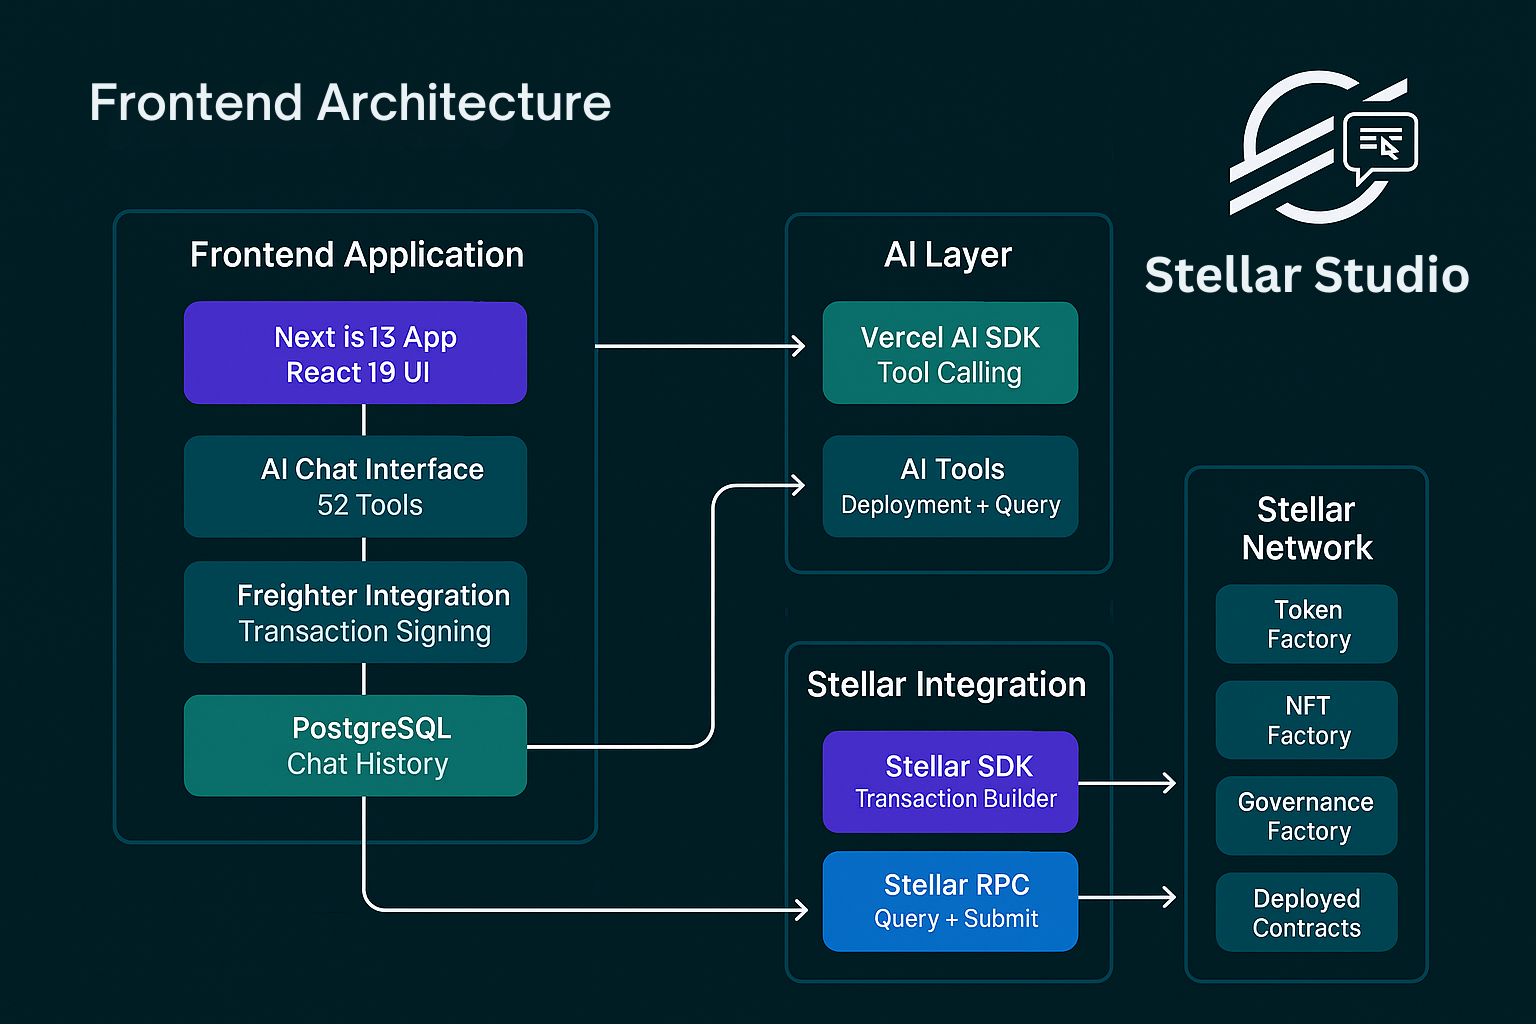Viewport: 1536px width, 1024px height.
Task: Select the Governance Factory box
Action: 1306,816
